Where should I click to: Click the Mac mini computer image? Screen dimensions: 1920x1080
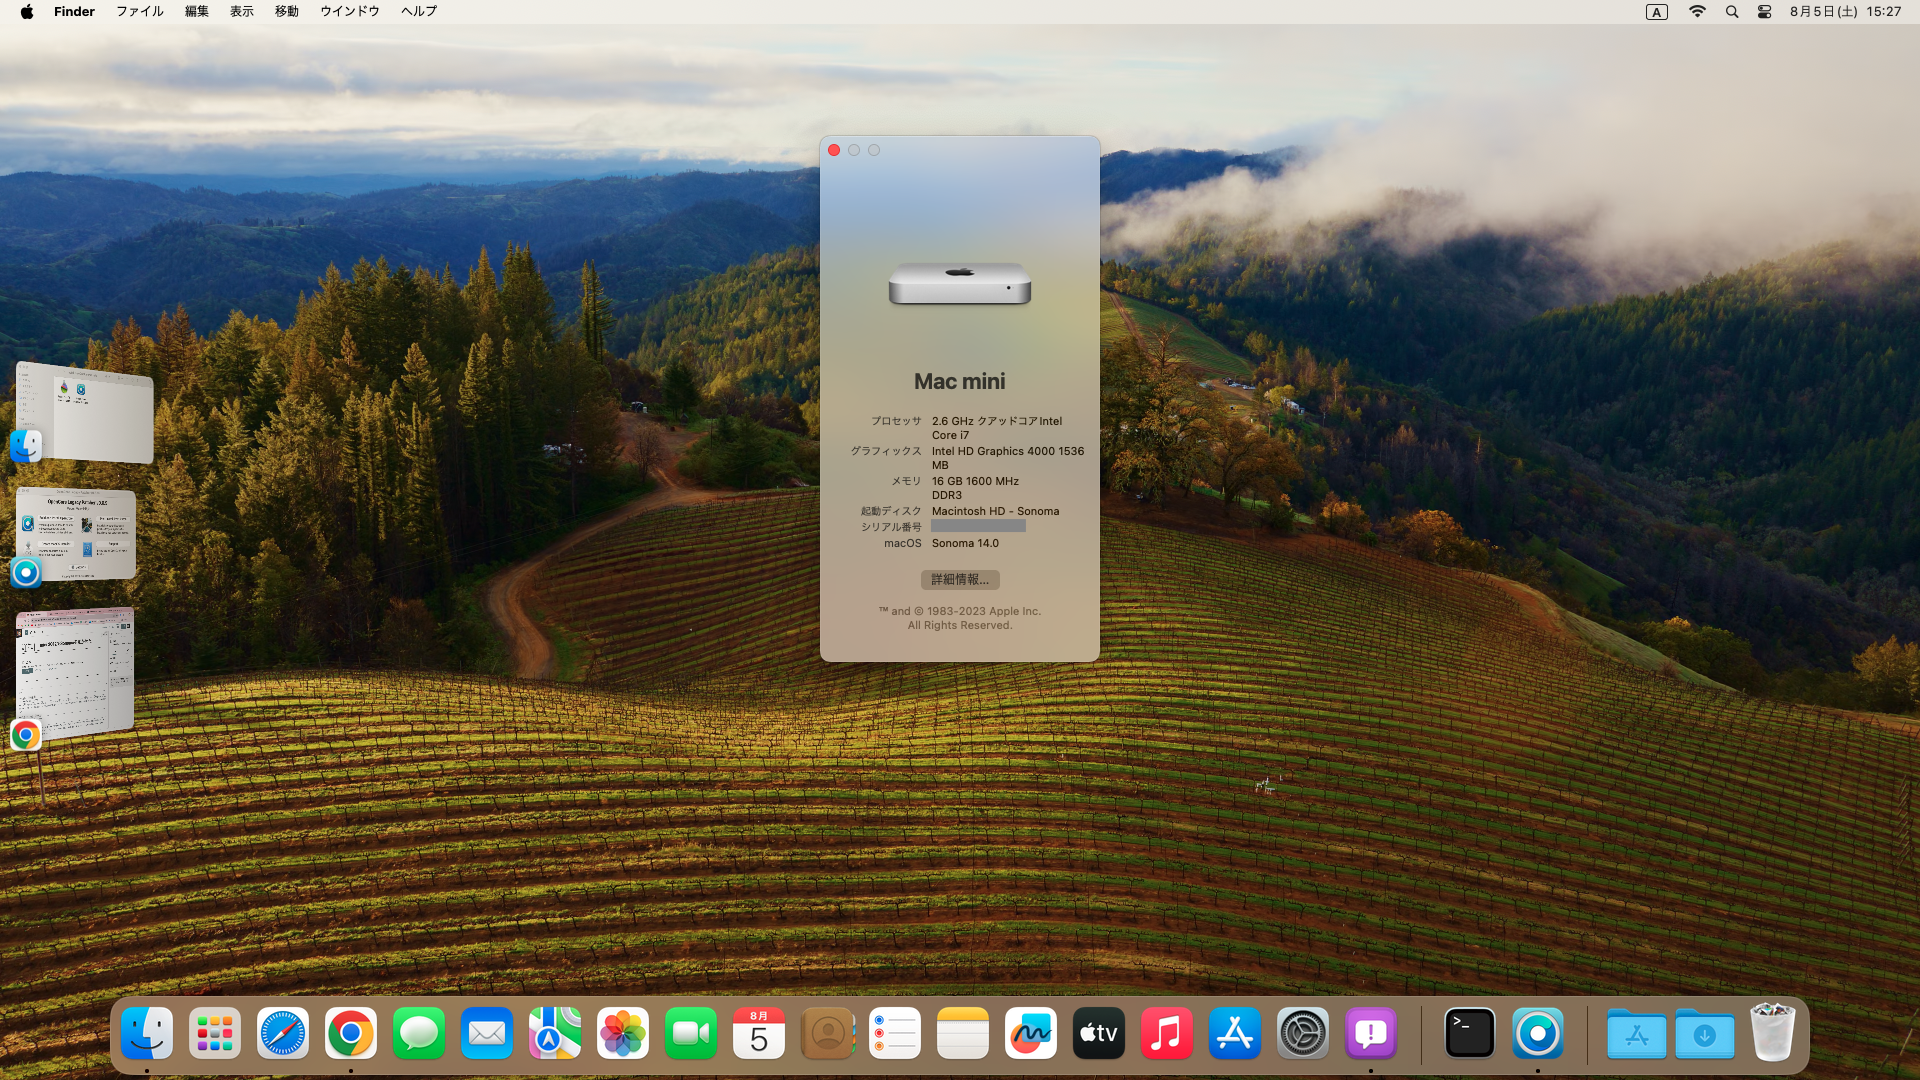point(960,284)
